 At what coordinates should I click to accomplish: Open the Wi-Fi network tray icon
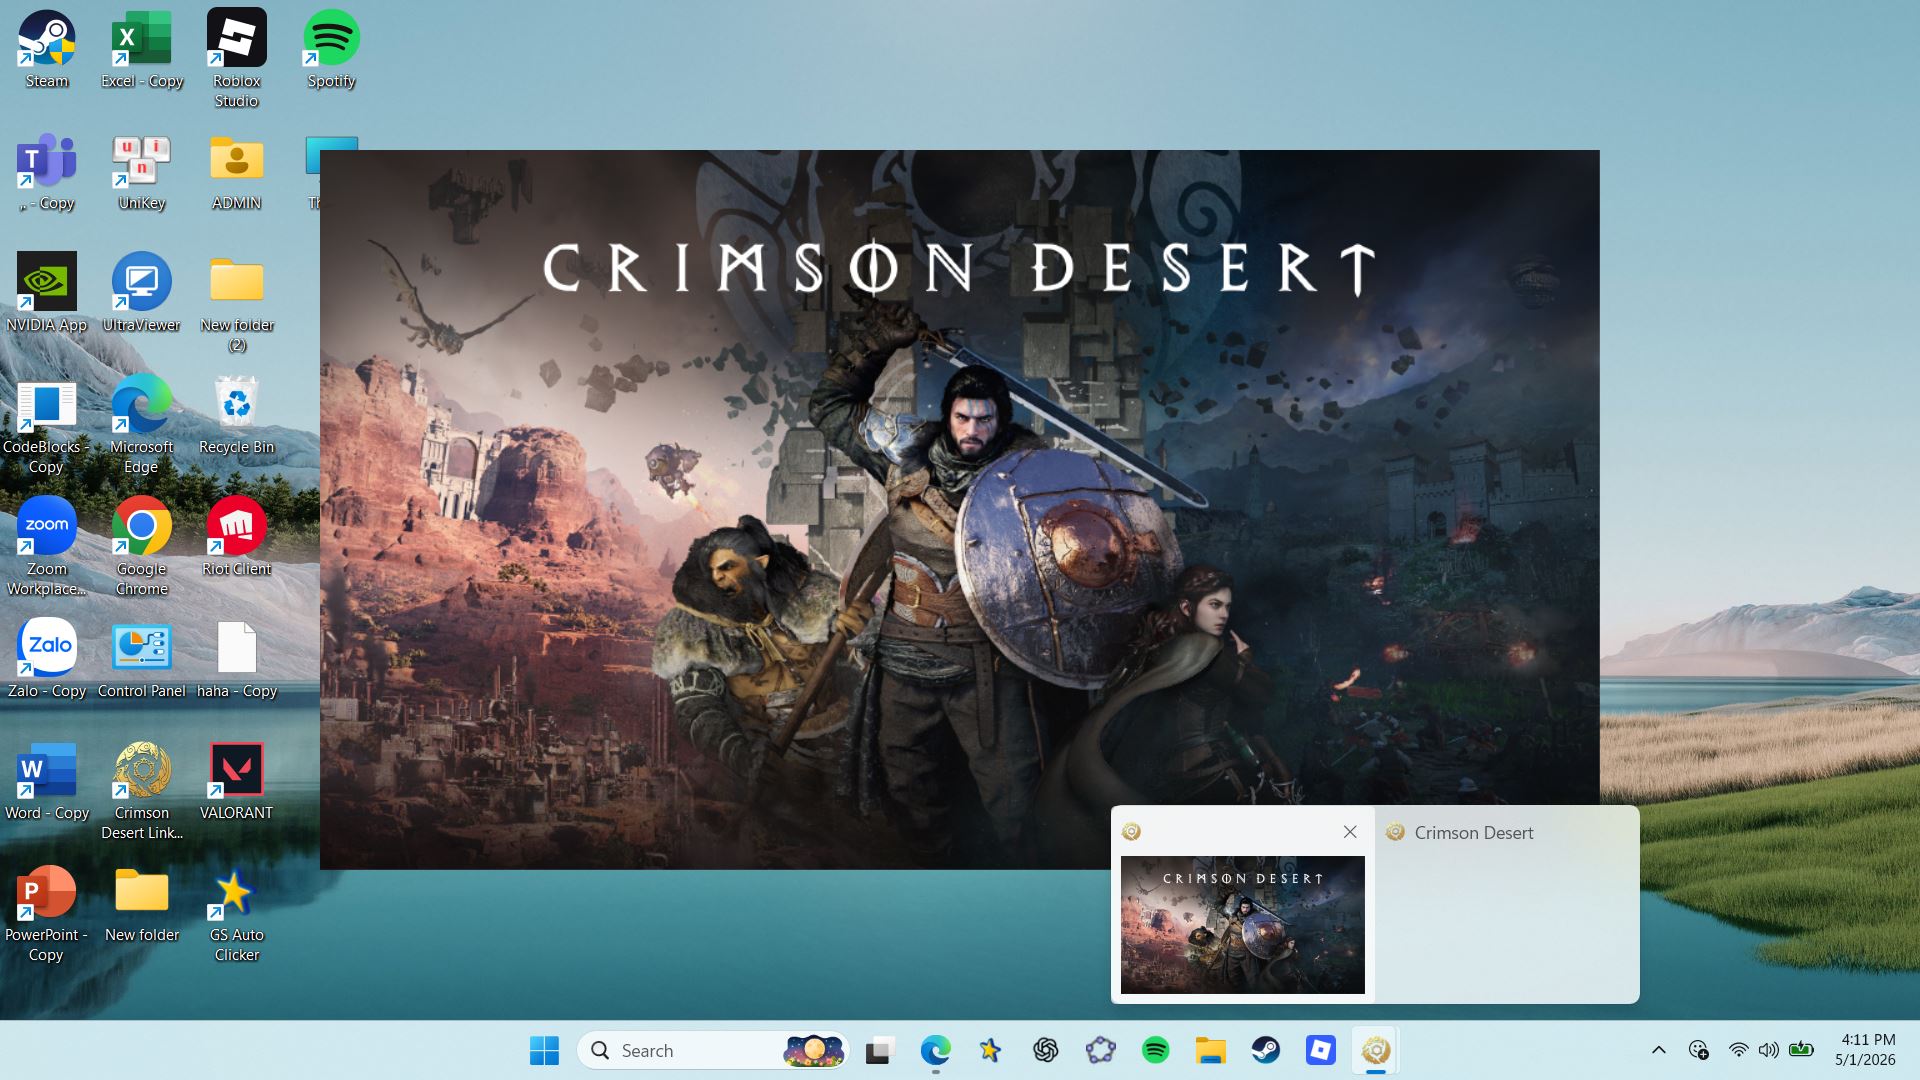(1738, 1050)
